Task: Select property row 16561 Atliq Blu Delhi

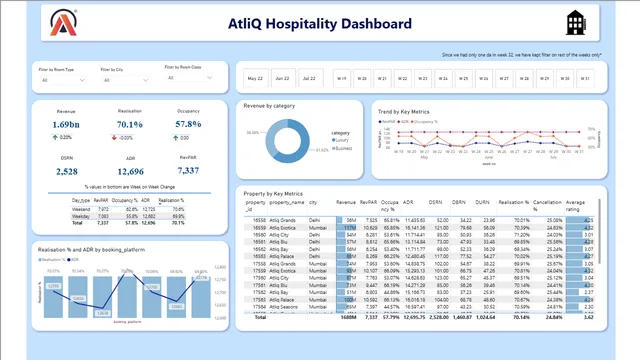Action: click(419, 242)
